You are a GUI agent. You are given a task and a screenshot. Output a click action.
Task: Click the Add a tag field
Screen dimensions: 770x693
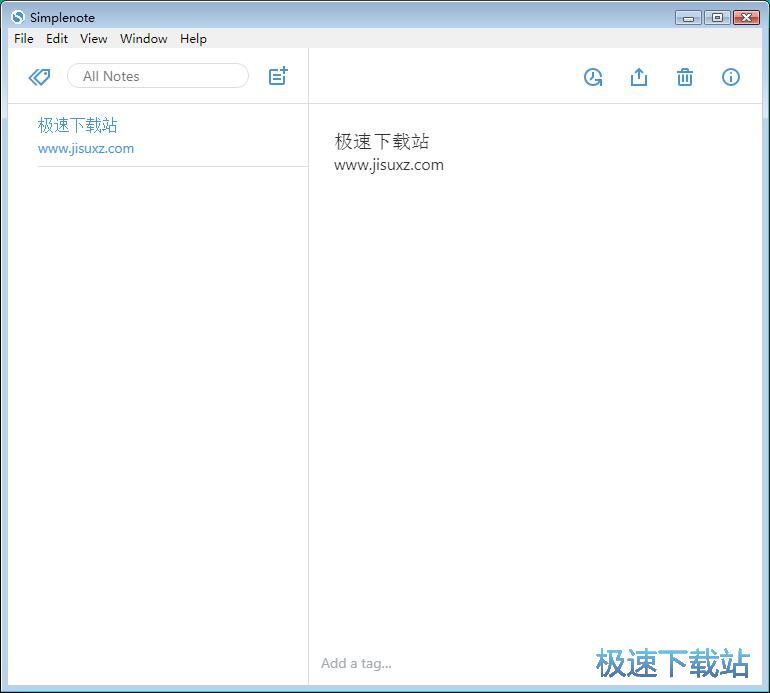(x=357, y=663)
